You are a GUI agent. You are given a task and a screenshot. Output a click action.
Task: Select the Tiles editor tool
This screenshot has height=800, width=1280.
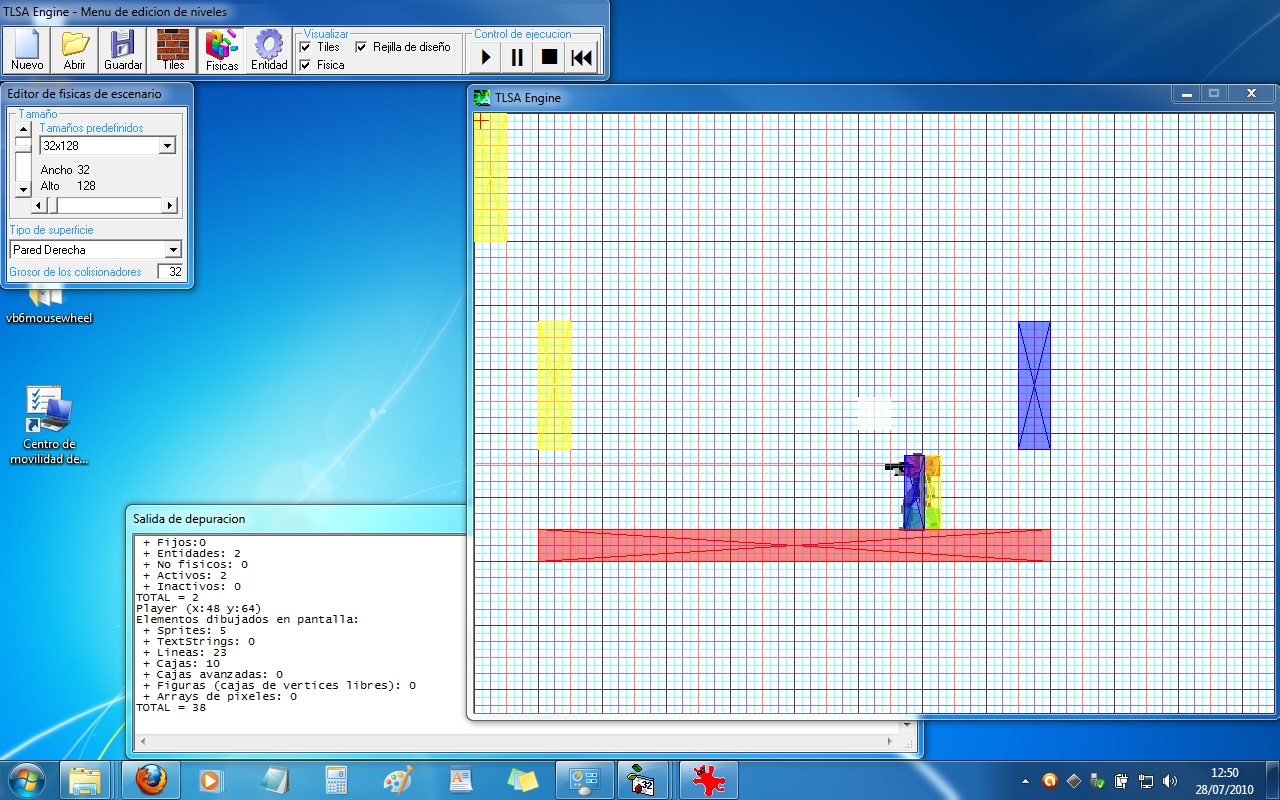(x=173, y=50)
